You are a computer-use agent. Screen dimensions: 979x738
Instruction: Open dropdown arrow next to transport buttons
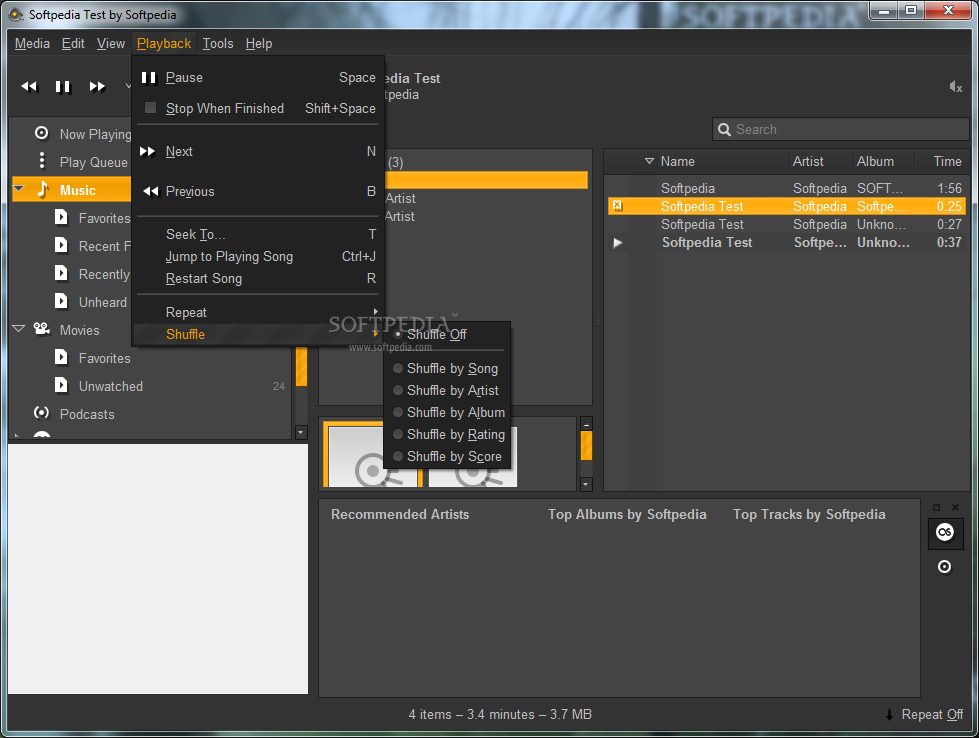tap(128, 86)
